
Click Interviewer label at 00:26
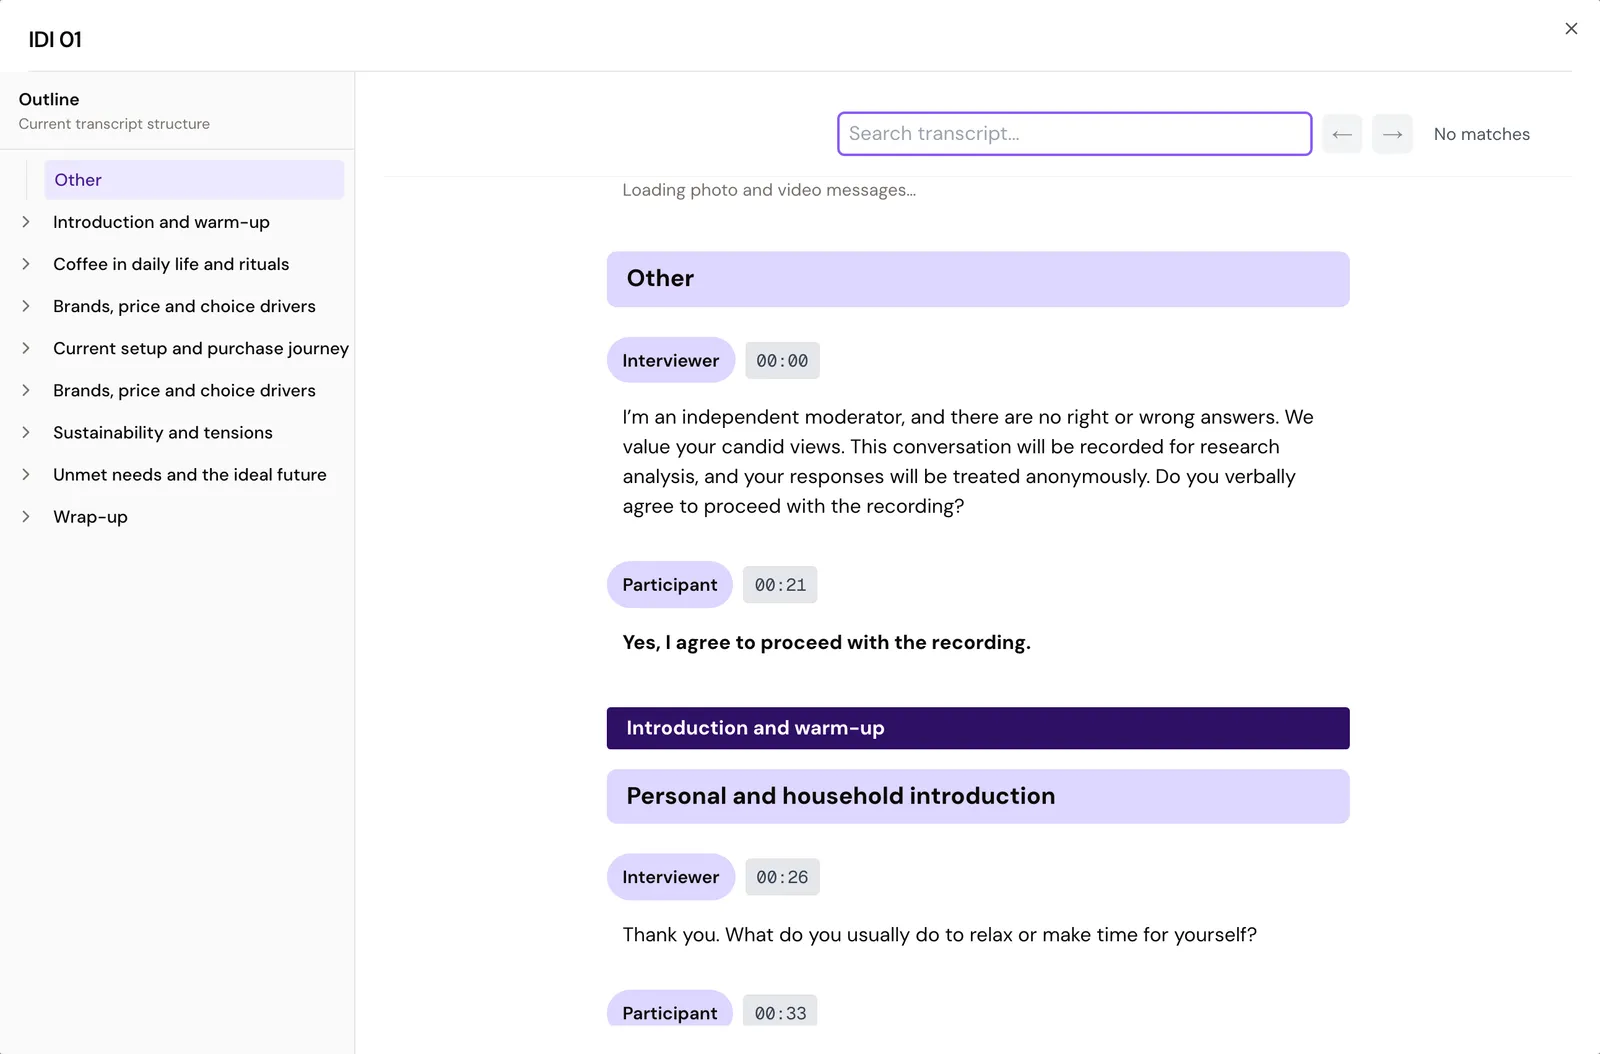click(671, 877)
